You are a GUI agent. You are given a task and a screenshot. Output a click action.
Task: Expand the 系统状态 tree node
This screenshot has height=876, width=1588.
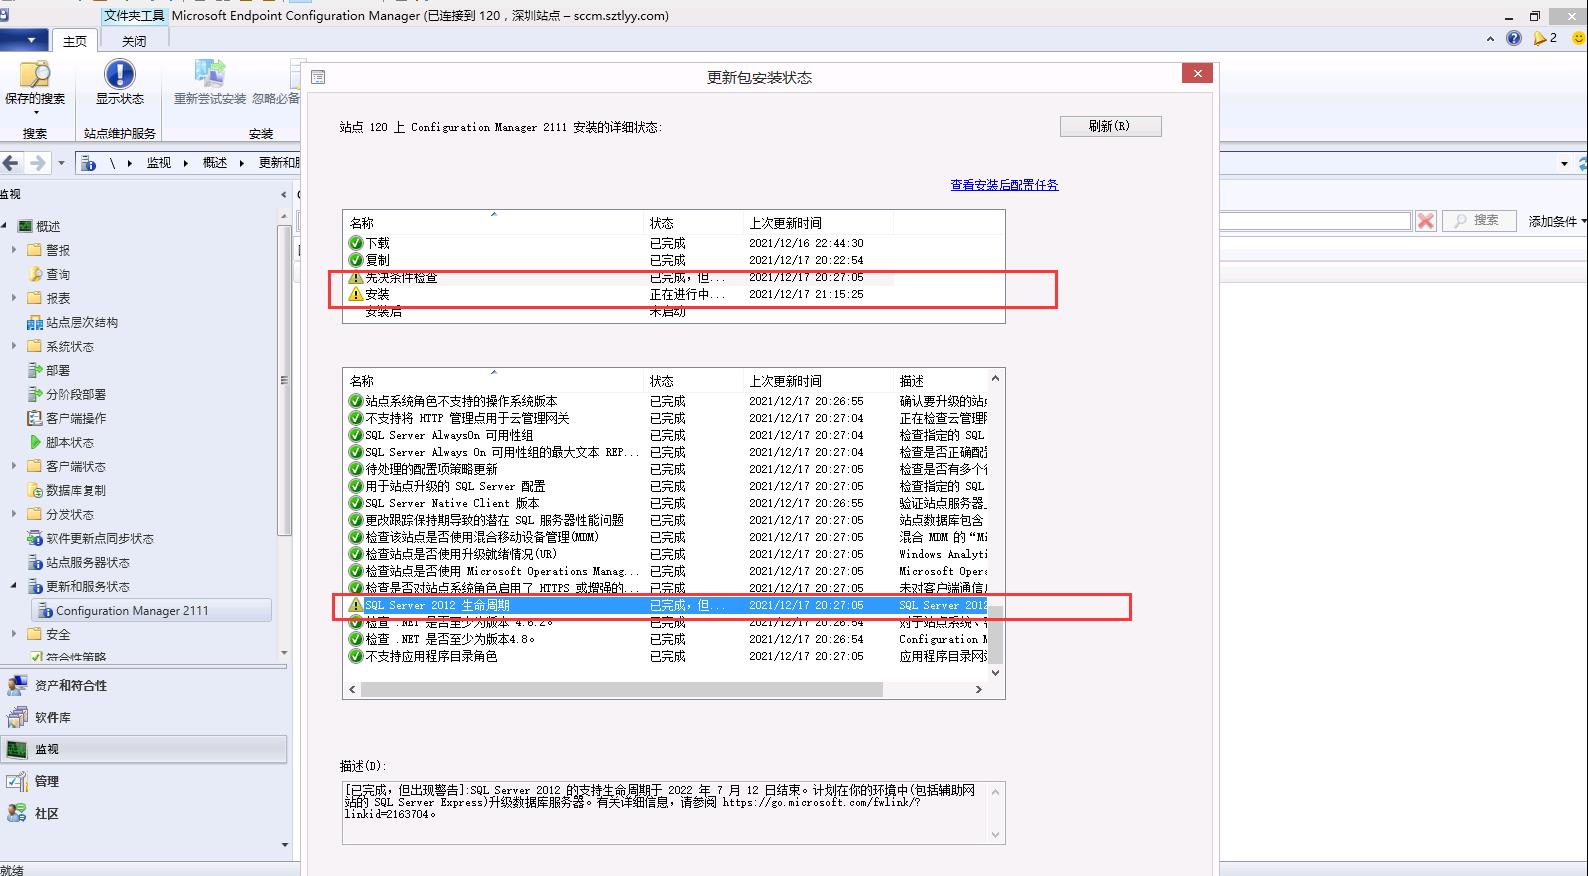[x=14, y=346]
